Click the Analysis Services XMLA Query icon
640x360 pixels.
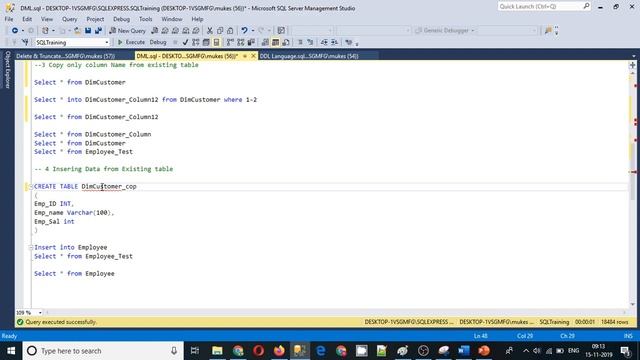coord(186,31)
